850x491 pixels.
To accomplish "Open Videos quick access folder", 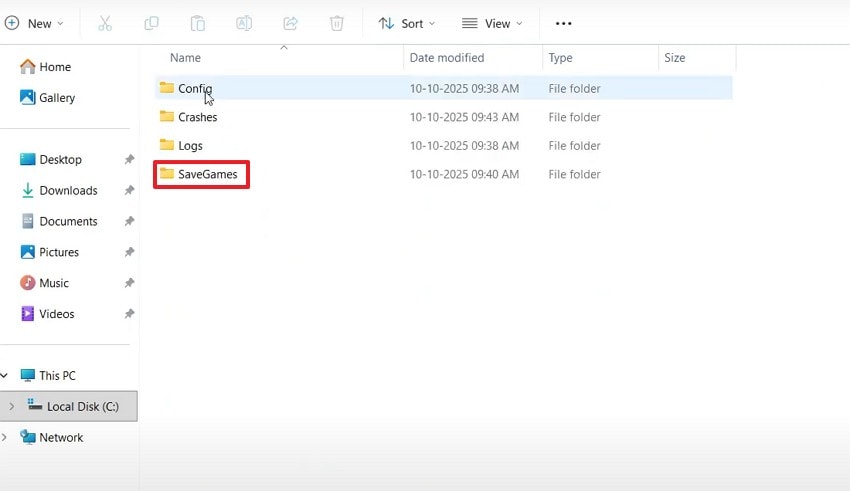I will [x=56, y=314].
